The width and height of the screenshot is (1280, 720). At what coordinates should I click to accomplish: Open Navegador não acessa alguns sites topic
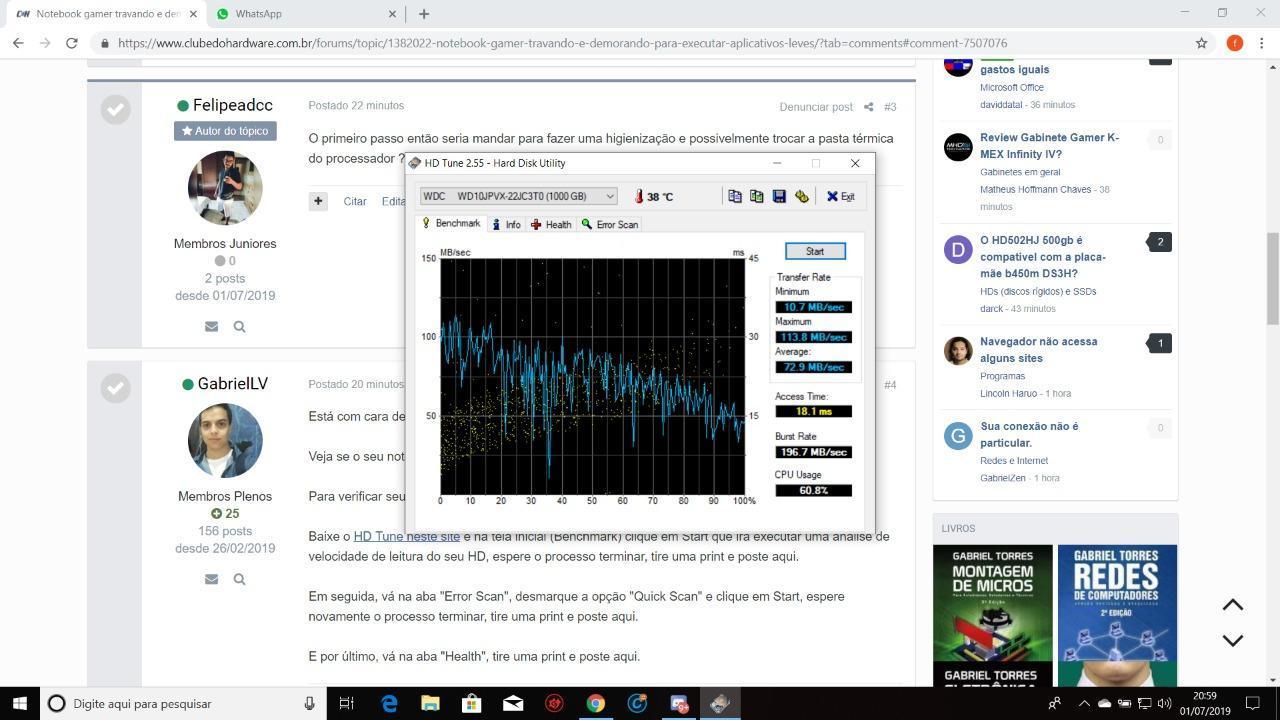(x=1038, y=350)
